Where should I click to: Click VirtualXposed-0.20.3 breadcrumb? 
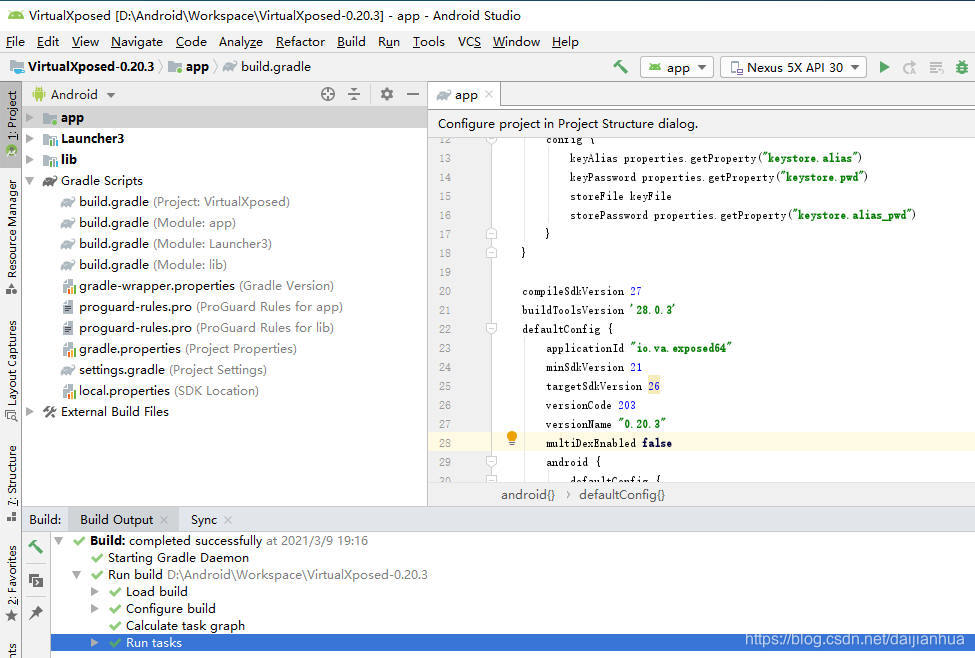coord(91,67)
